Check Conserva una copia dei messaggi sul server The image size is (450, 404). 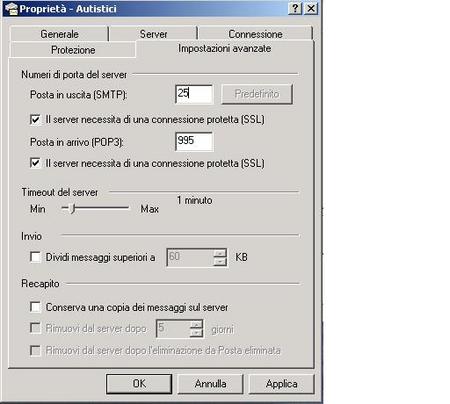tap(35, 307)
